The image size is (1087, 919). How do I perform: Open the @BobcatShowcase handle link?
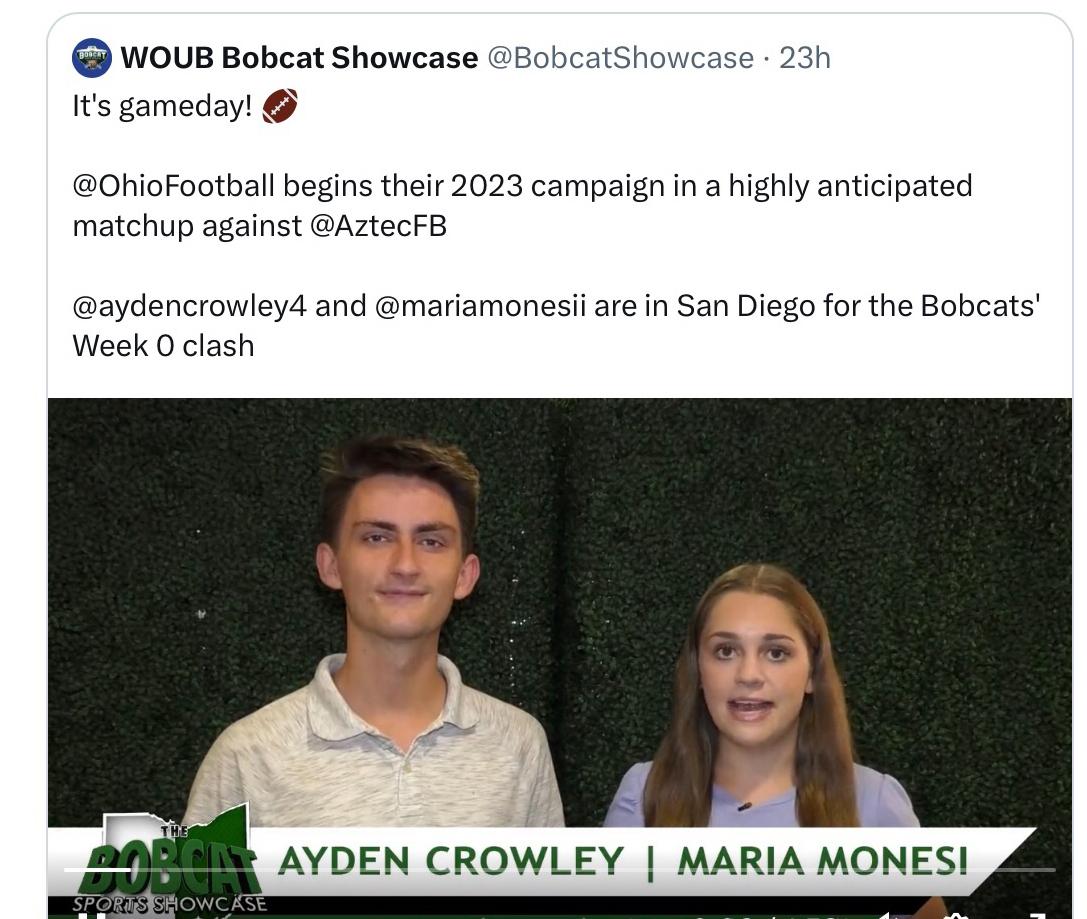coord(620,58)
